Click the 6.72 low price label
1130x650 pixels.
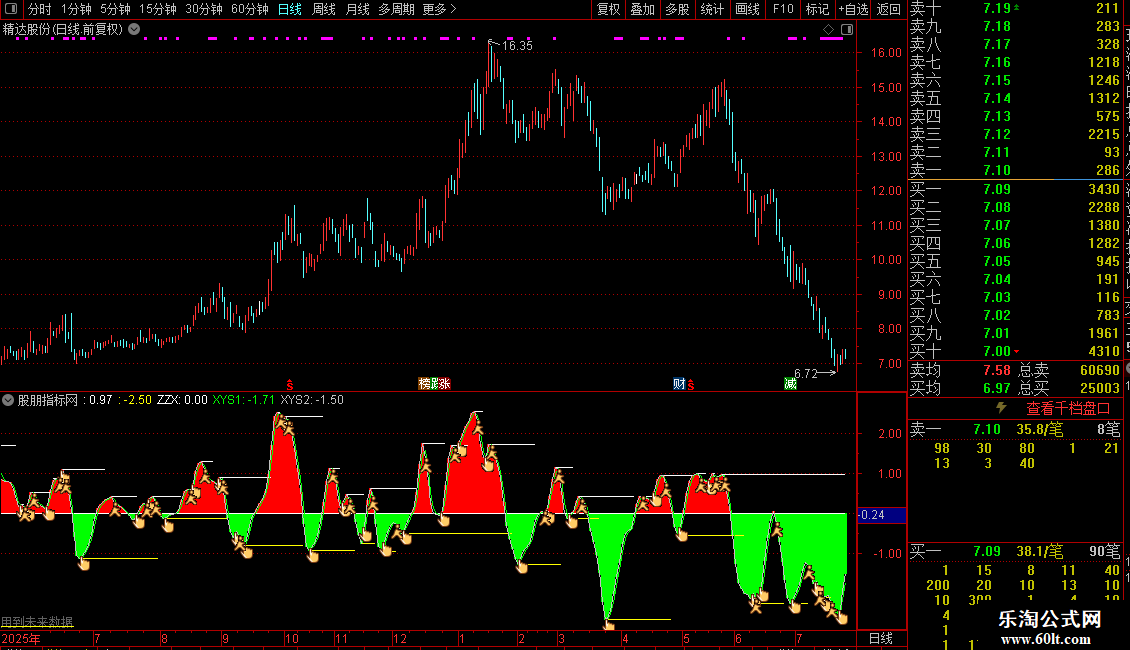[806, 373]
